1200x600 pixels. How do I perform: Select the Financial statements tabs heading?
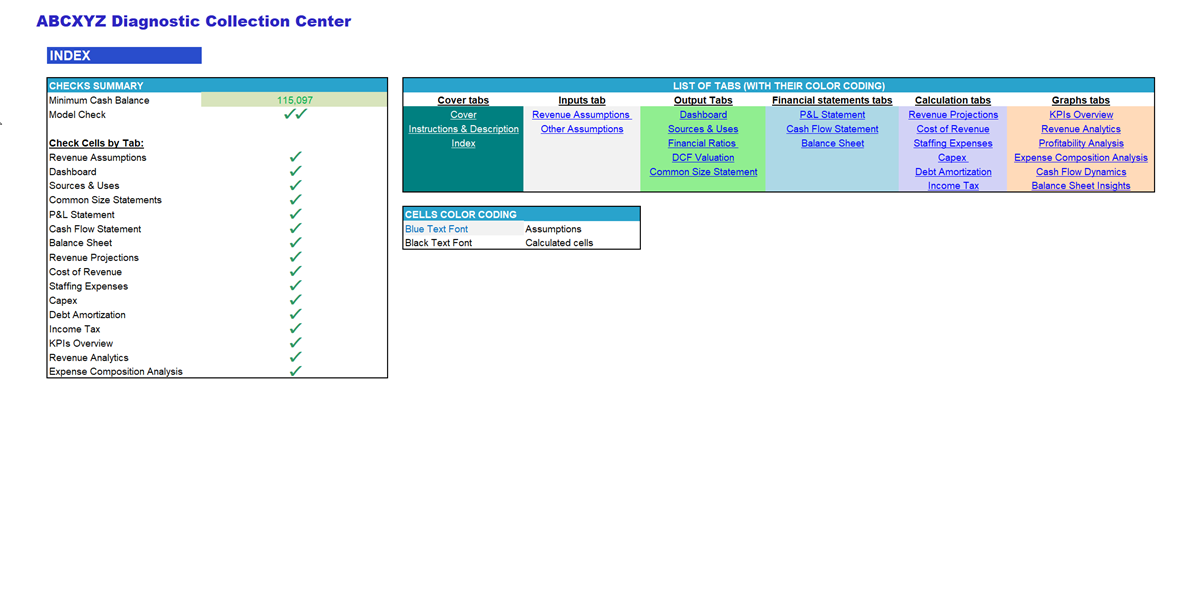(832, 100)
